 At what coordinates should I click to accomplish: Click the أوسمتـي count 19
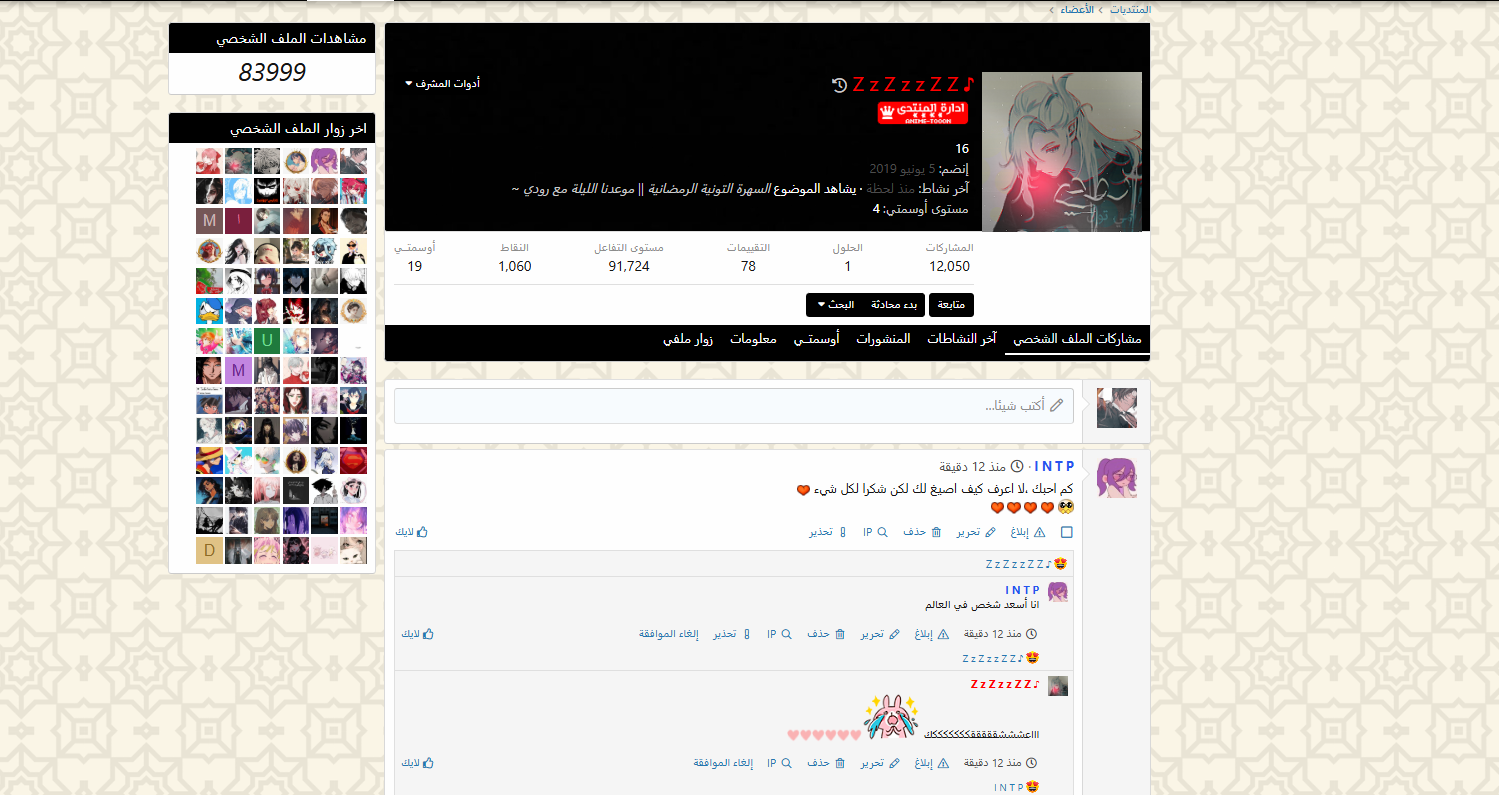point(415,266)
